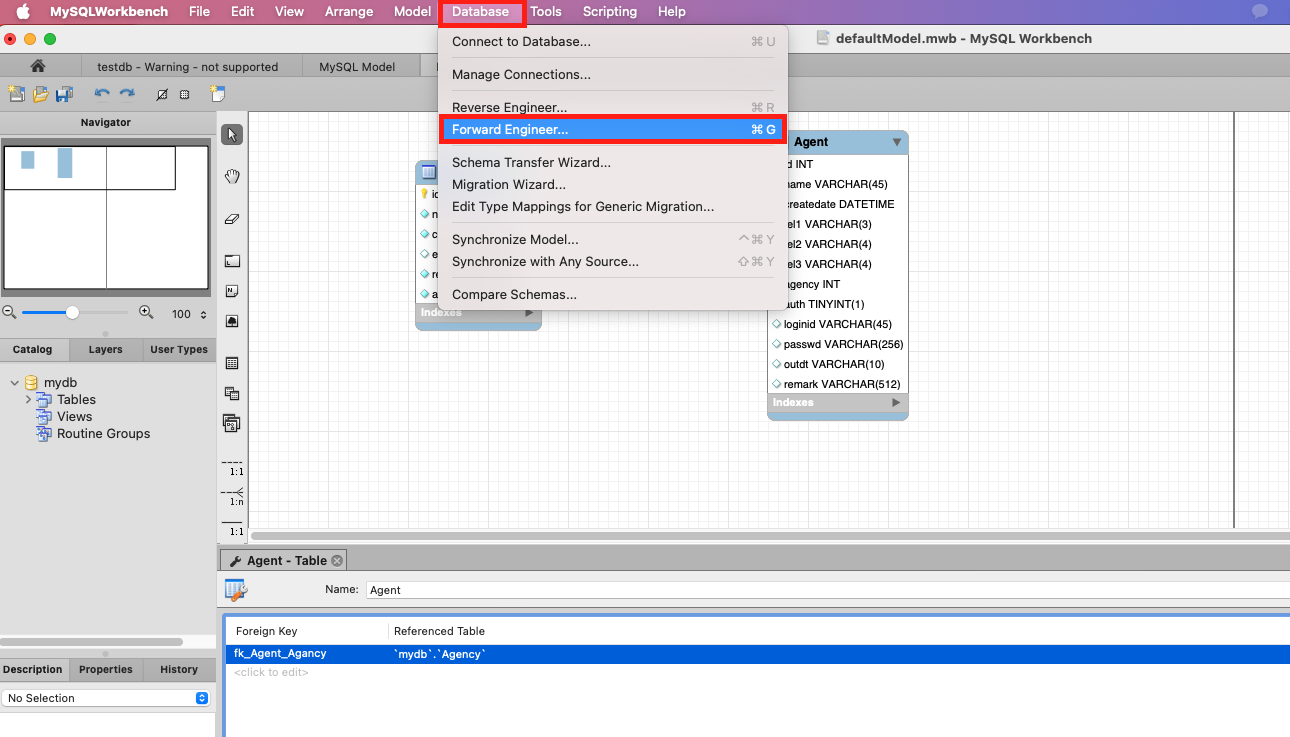Choose Reverse Engineer menu item
The image size is (1290, 737).
pos(613,107)
